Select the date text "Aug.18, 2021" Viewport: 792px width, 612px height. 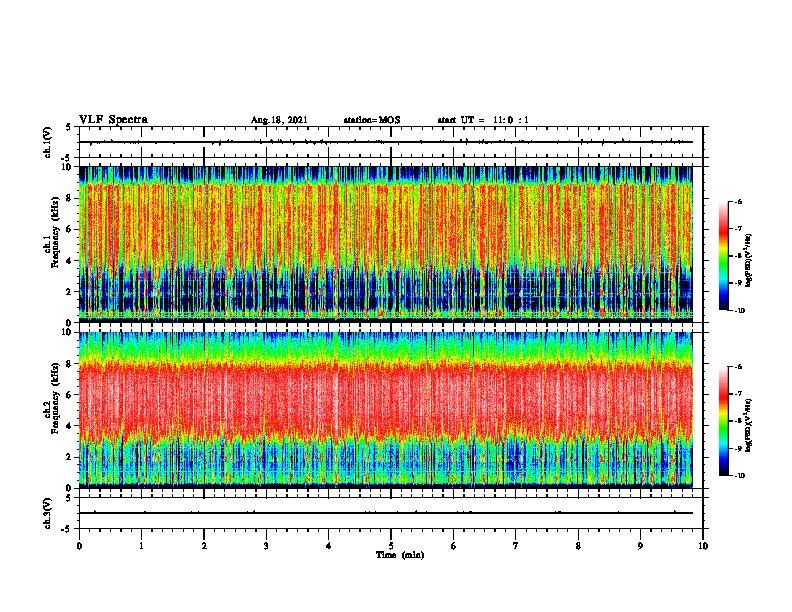pyautogui.click(x=279, y=120)
